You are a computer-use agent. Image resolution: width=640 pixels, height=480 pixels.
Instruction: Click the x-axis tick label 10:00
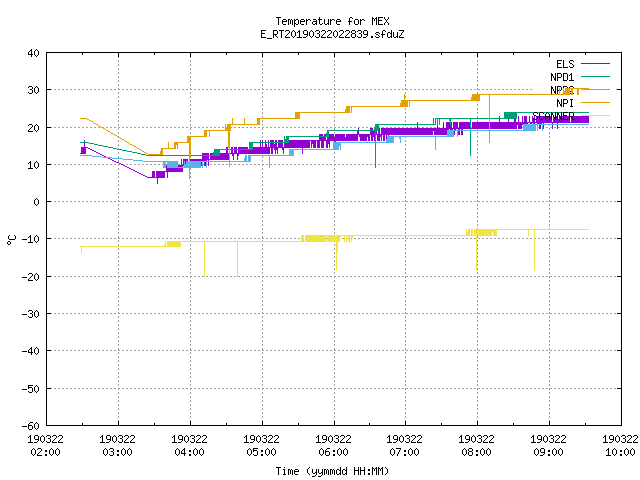620,452
